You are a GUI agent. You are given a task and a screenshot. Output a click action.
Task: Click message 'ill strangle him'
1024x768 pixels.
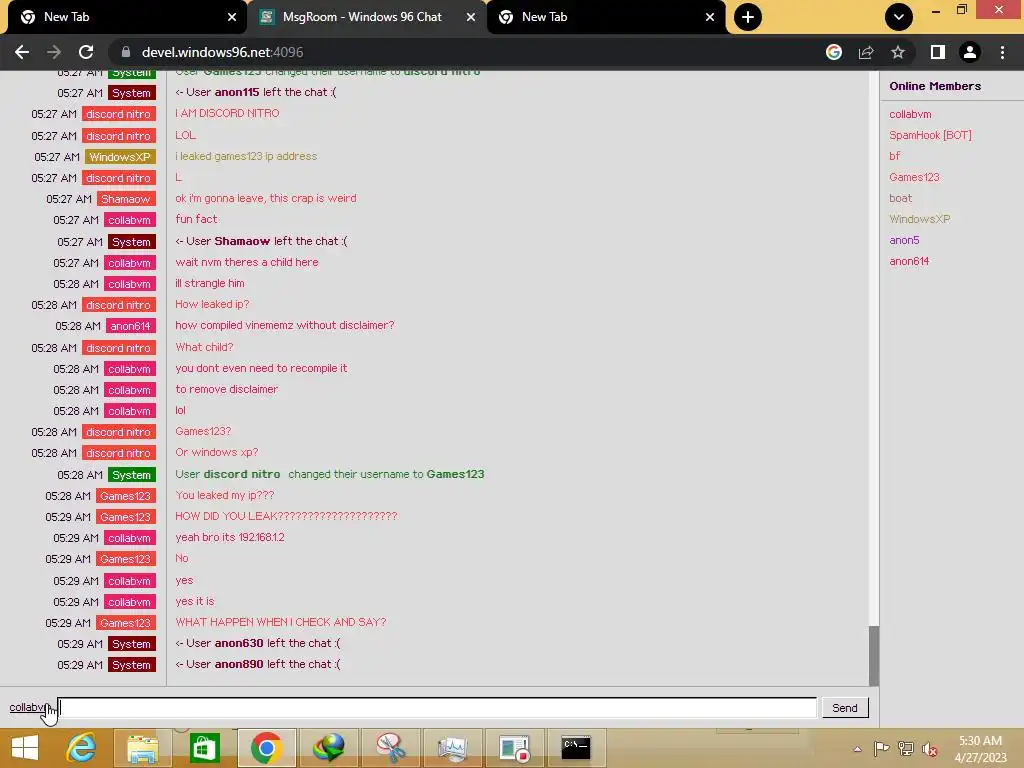pyautogui.click(x=210, y=283)
